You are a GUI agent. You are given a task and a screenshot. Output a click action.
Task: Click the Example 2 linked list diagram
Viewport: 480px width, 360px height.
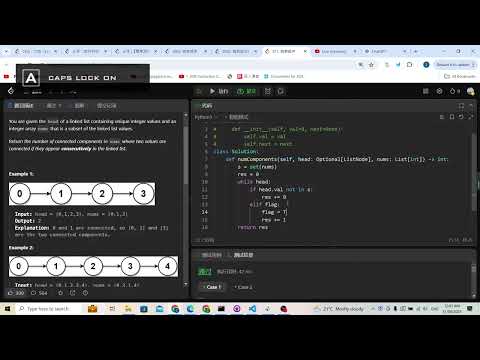[93, 266]
